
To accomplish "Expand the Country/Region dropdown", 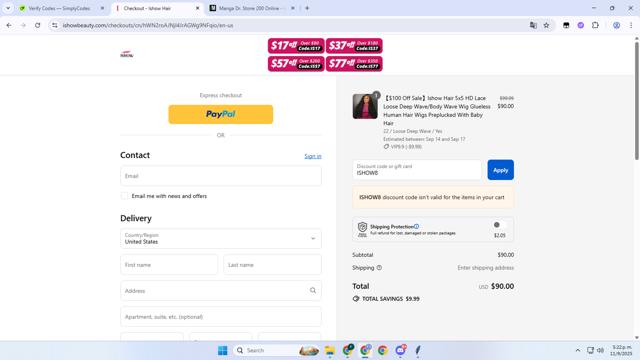I will pyautogui.click(x=221, y=238).
